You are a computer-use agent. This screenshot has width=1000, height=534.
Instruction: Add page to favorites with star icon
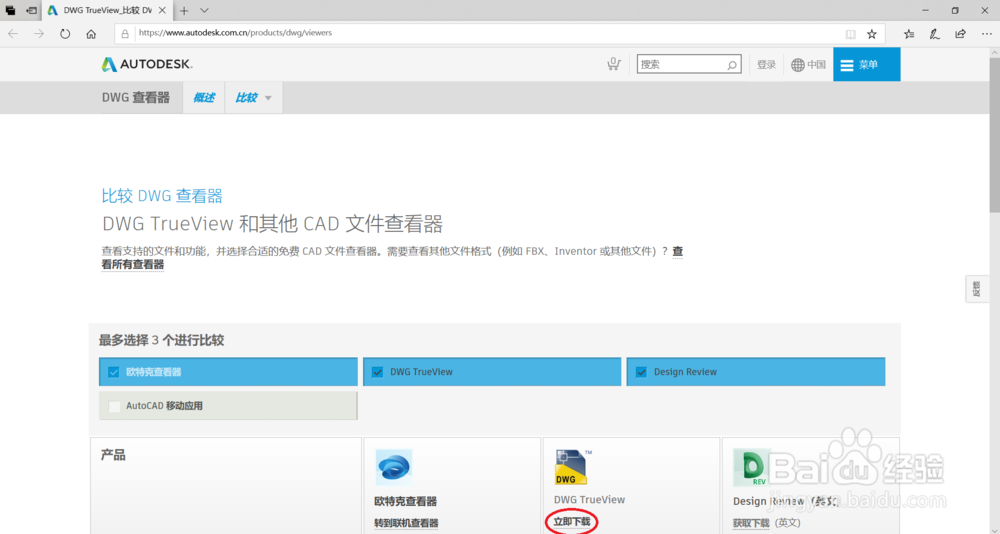click(x=872, y=34)
